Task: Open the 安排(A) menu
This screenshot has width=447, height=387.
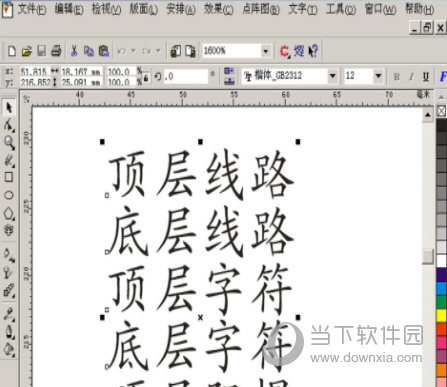Action: pos(181,9)
